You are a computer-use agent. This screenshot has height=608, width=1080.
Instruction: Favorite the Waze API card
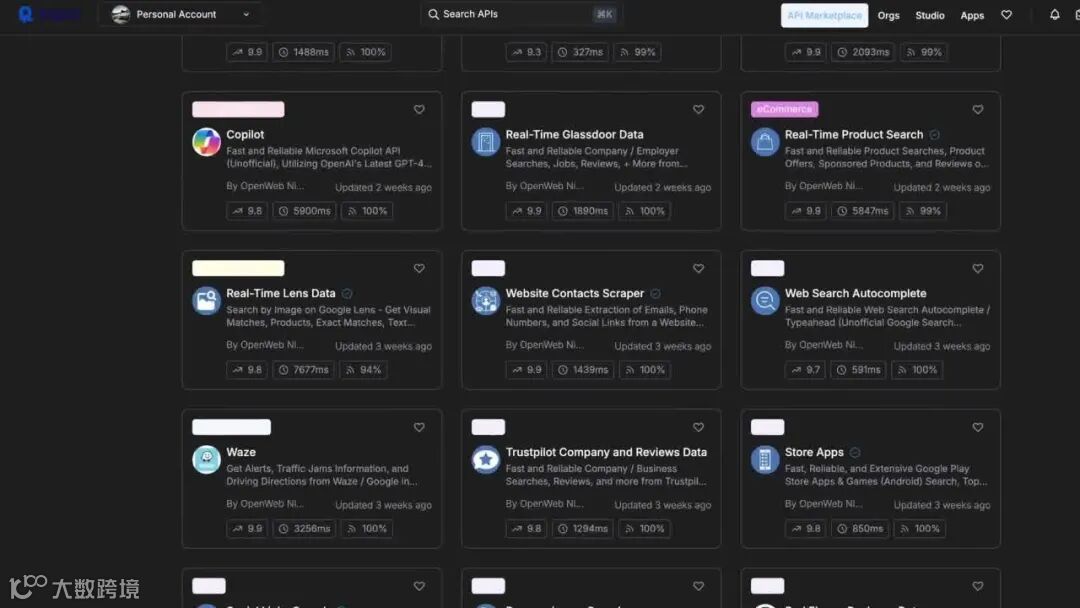(419, 428)
